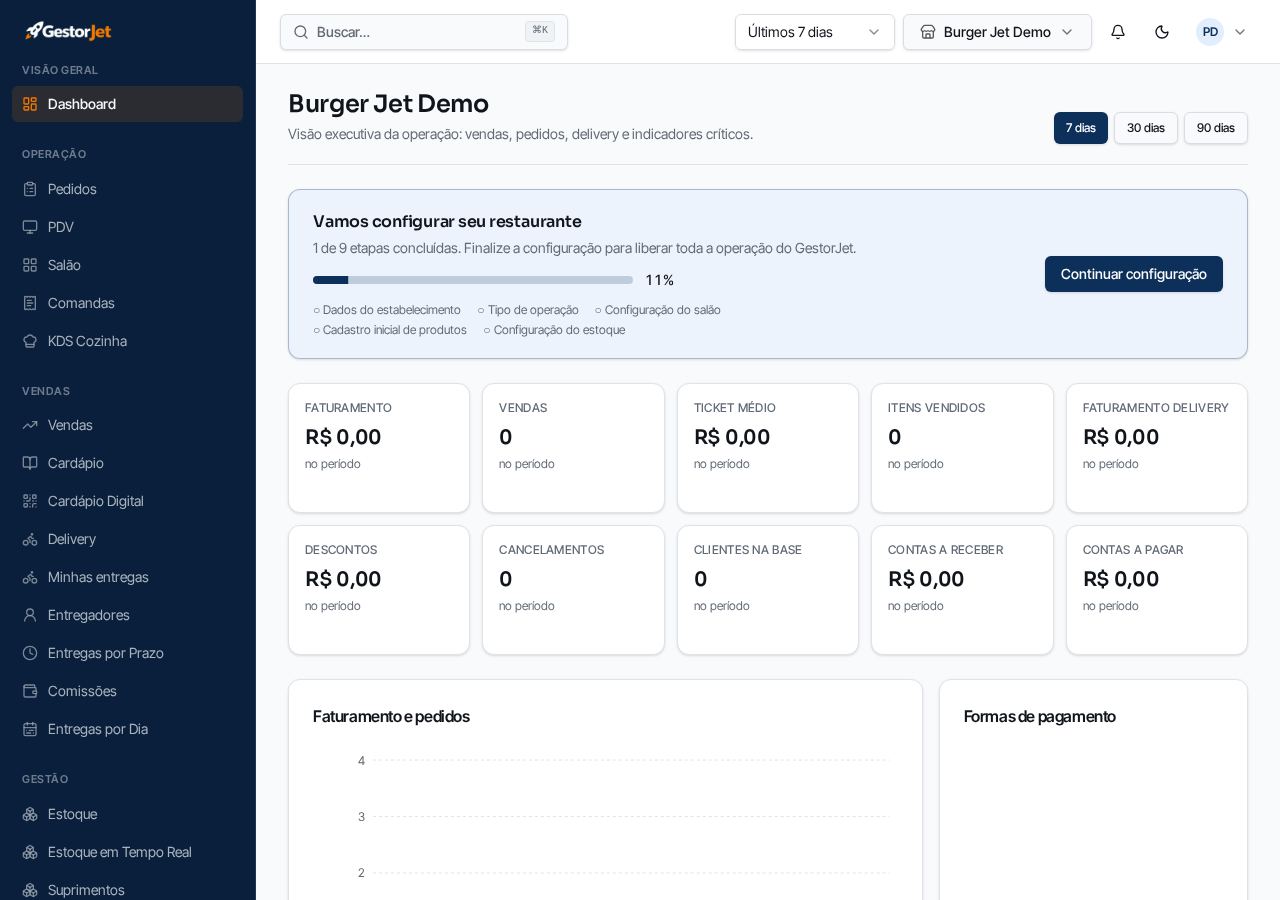Click the search magnifier icon
This screenshot has width=1280, height=900.
tap(300, 32)
